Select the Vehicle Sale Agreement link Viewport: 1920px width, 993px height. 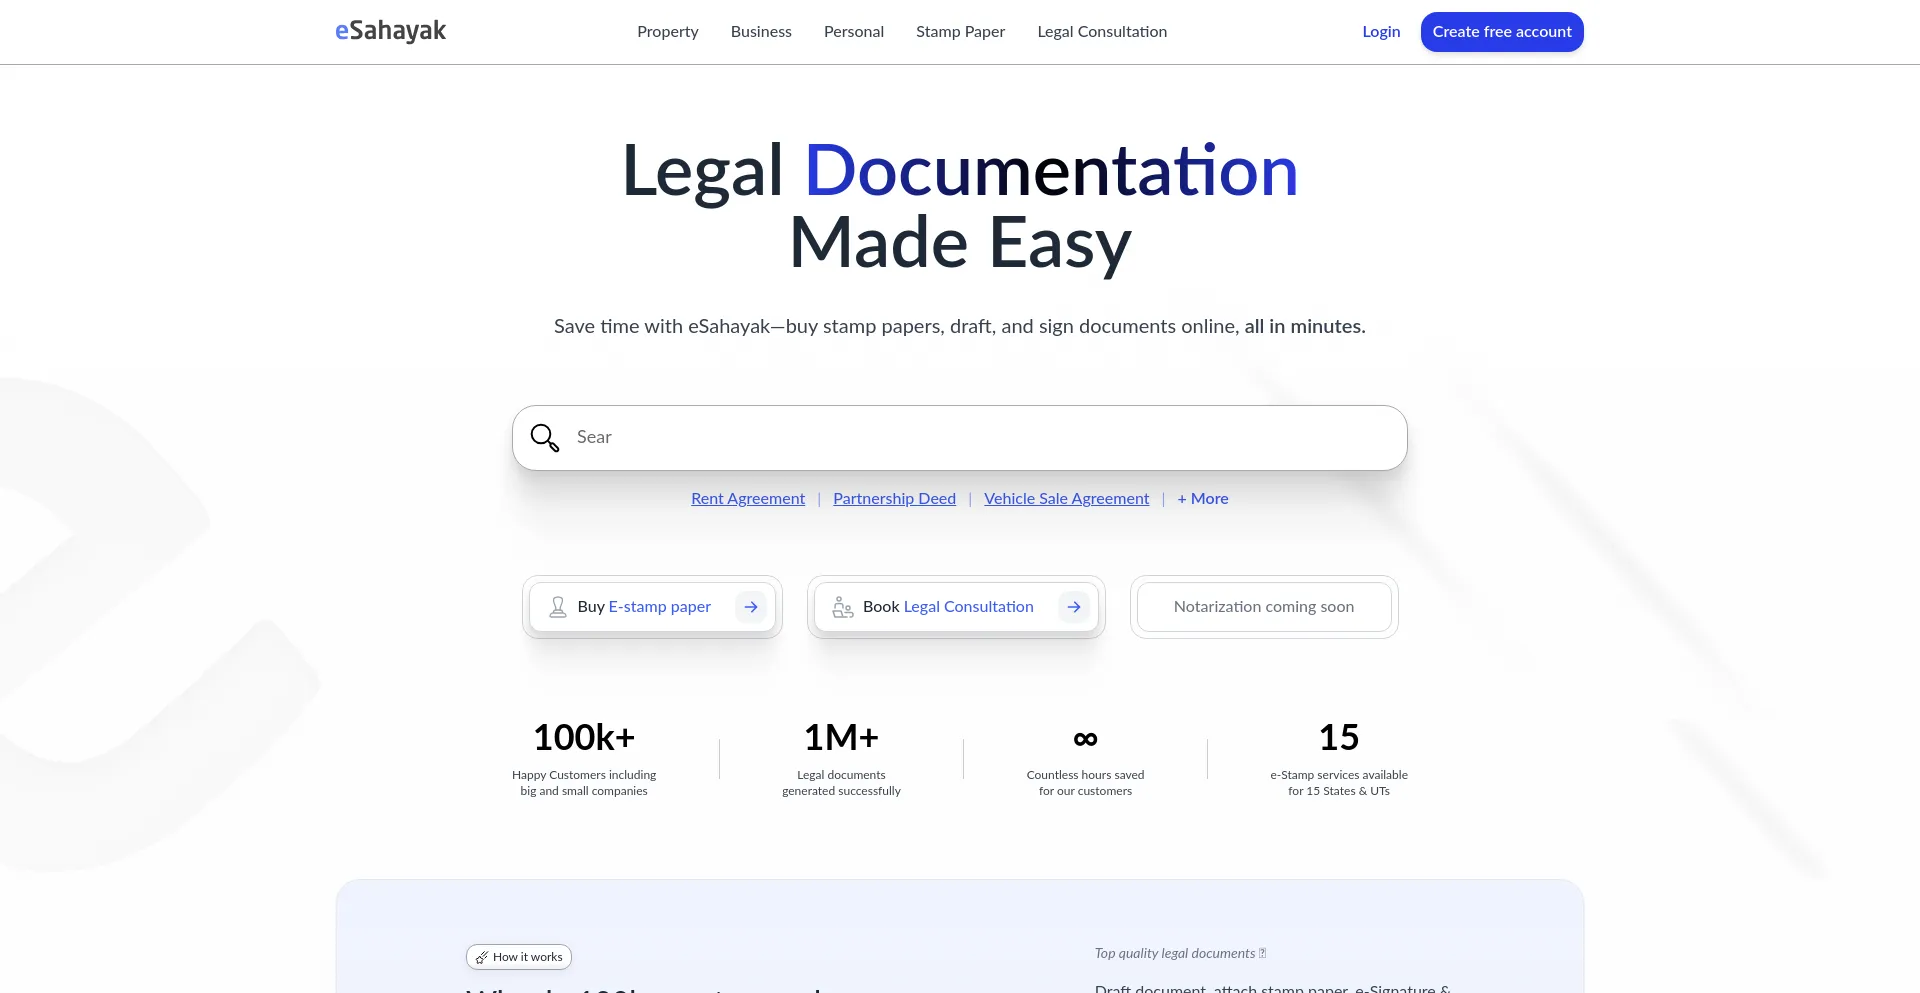[1066, 499]
